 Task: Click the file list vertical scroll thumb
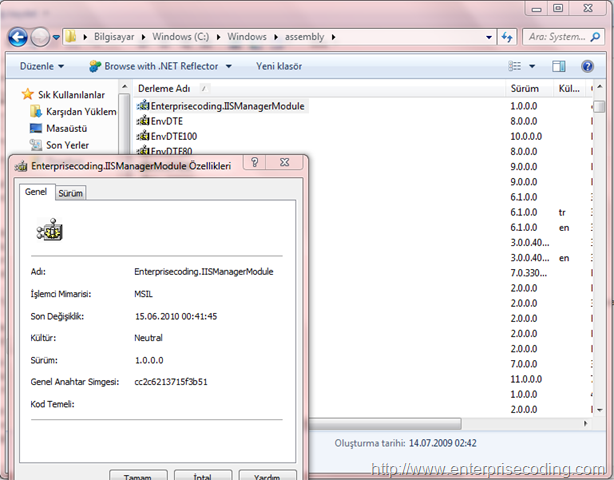(x=599, y=107)
